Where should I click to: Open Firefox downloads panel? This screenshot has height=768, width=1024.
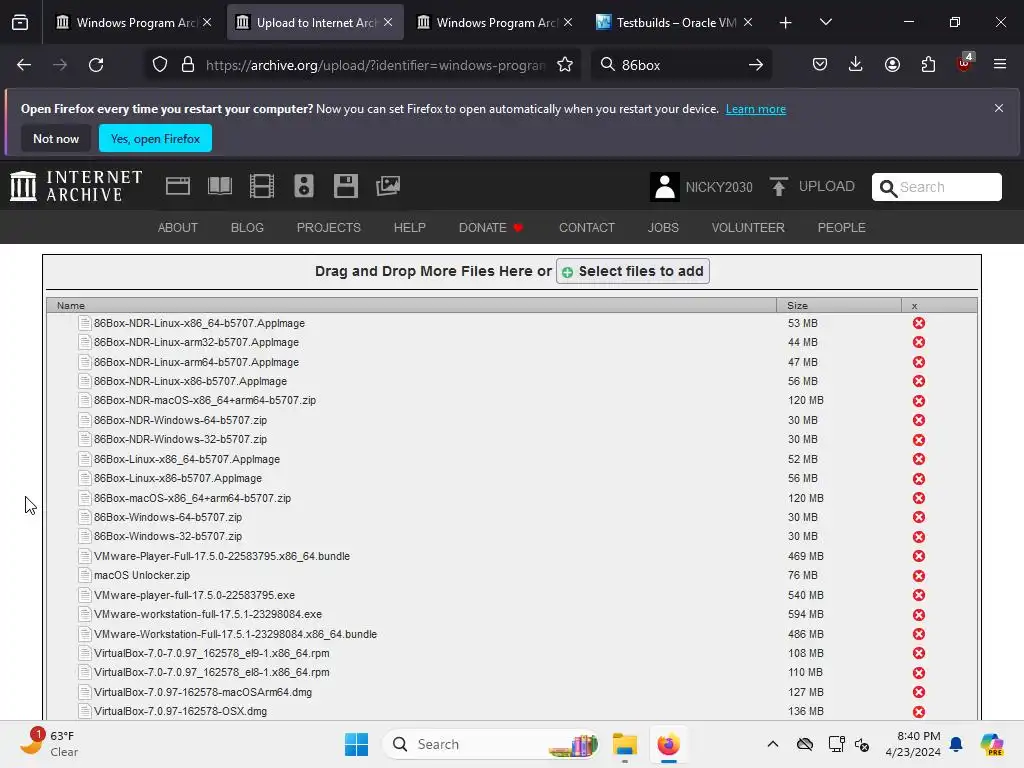click(856, 65)
